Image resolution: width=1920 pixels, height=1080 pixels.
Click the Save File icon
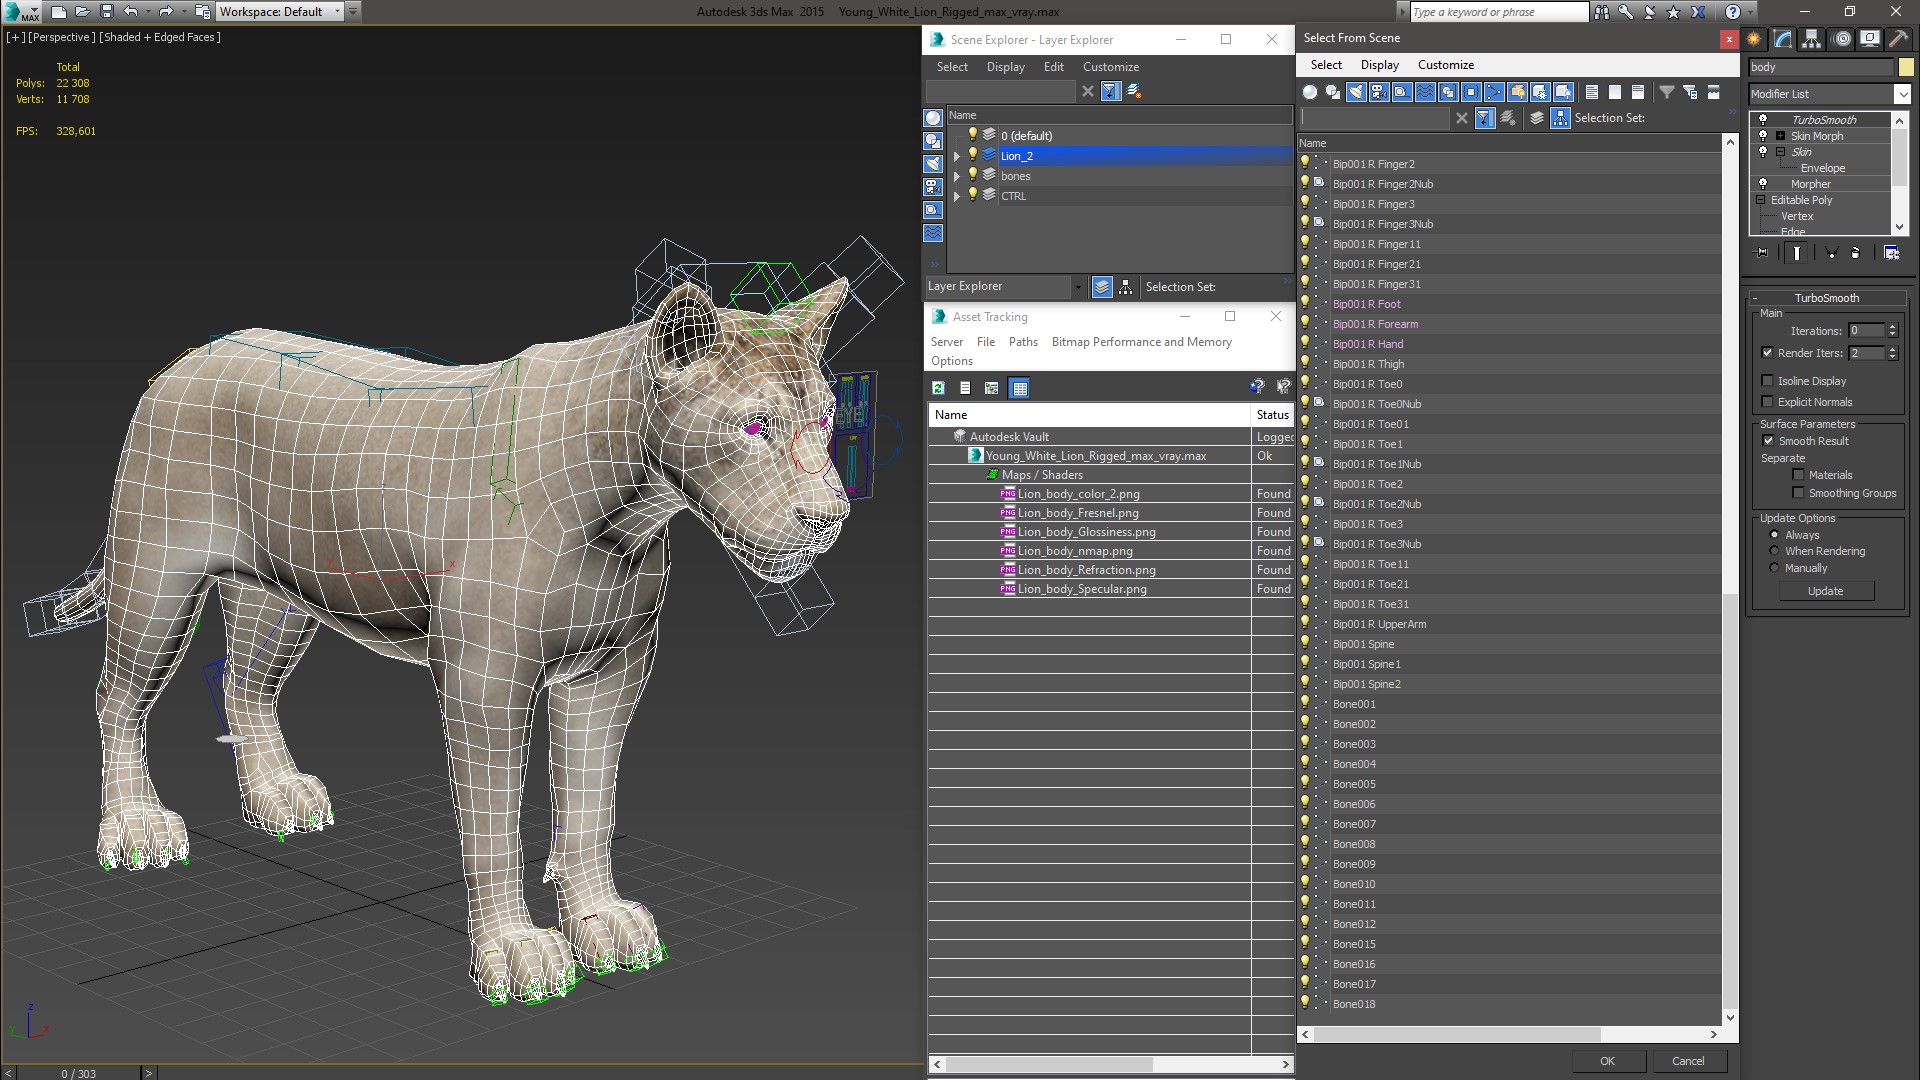(106, 12)
